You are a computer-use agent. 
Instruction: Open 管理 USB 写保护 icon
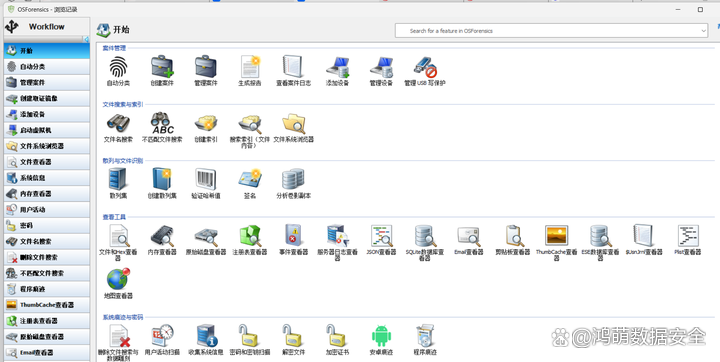[x=425, y=67]
